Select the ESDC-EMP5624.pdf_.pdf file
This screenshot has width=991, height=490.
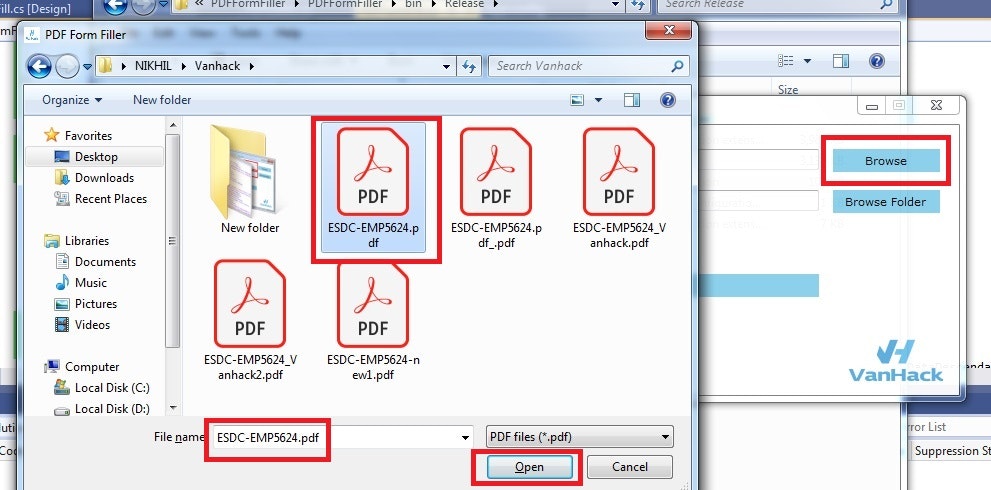[x=496, y=188]
